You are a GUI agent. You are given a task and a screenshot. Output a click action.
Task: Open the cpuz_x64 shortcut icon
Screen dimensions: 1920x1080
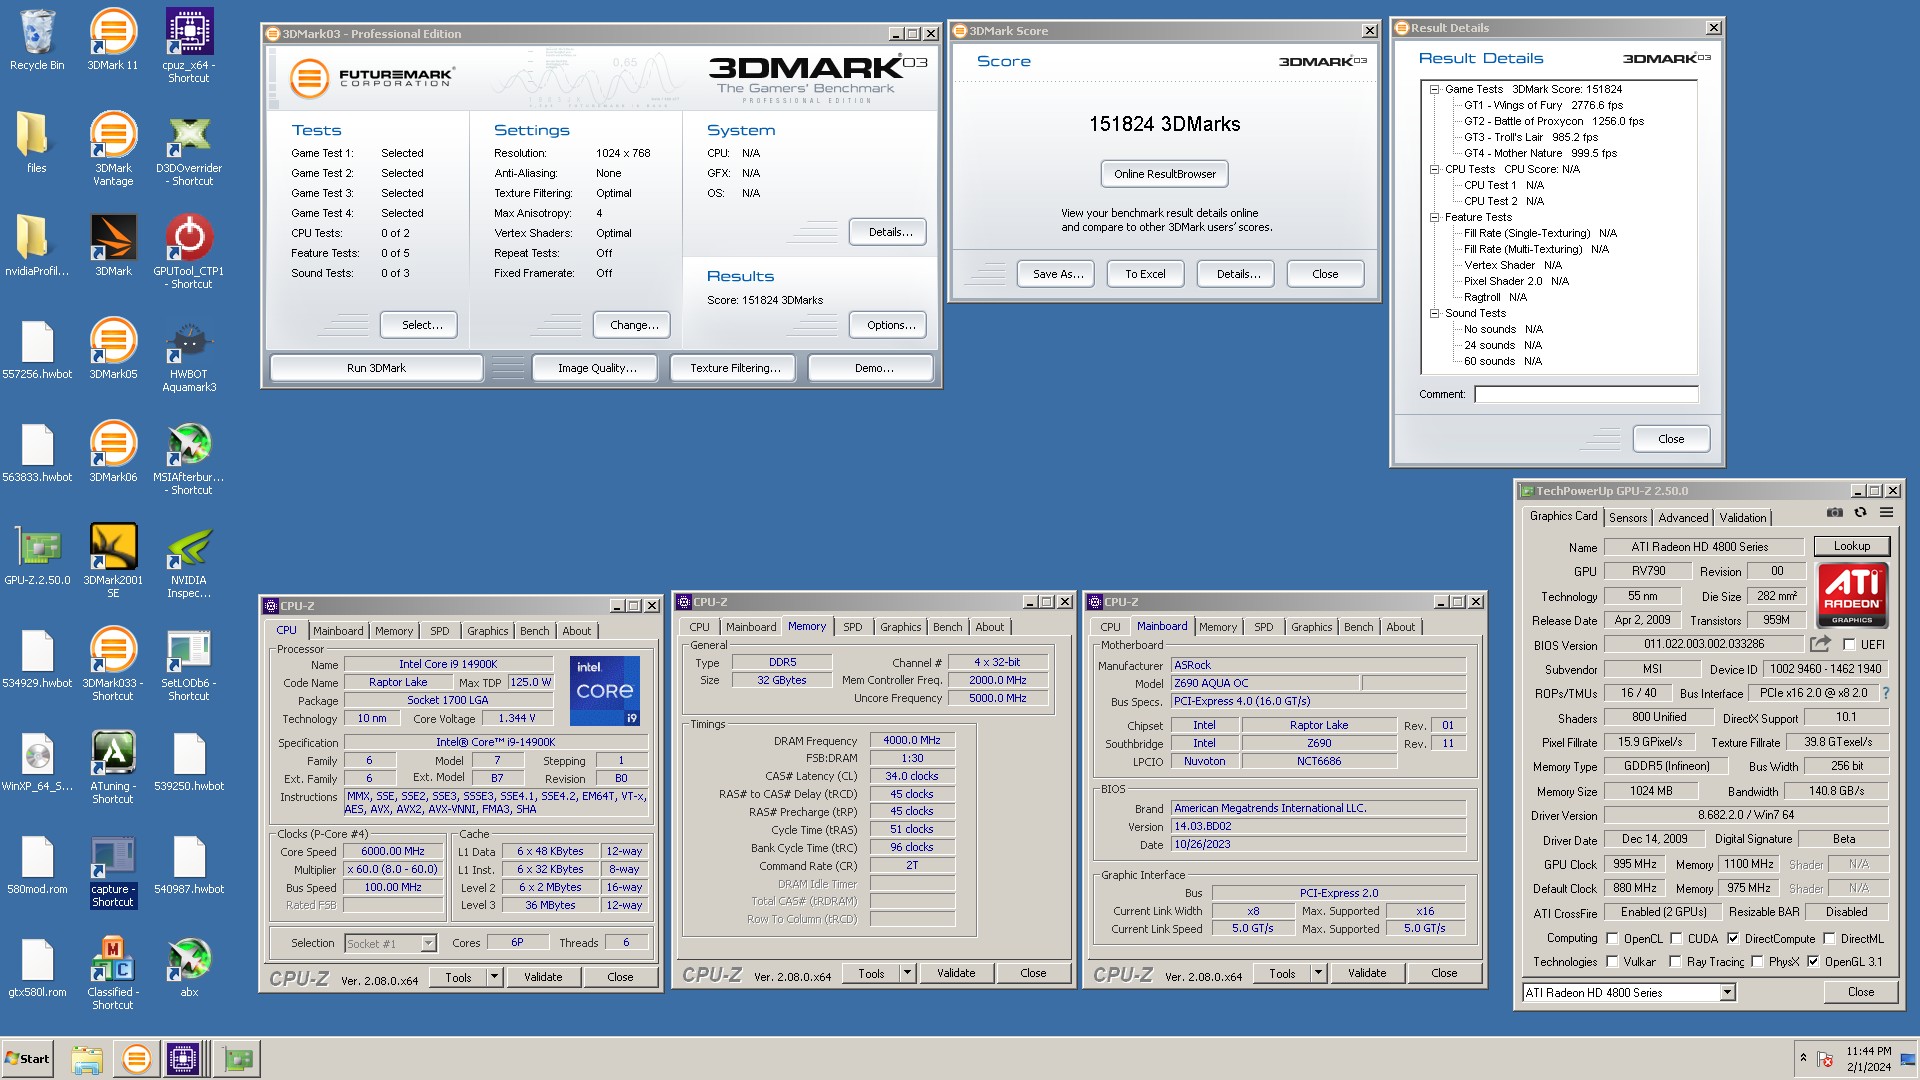click(189, 46)
